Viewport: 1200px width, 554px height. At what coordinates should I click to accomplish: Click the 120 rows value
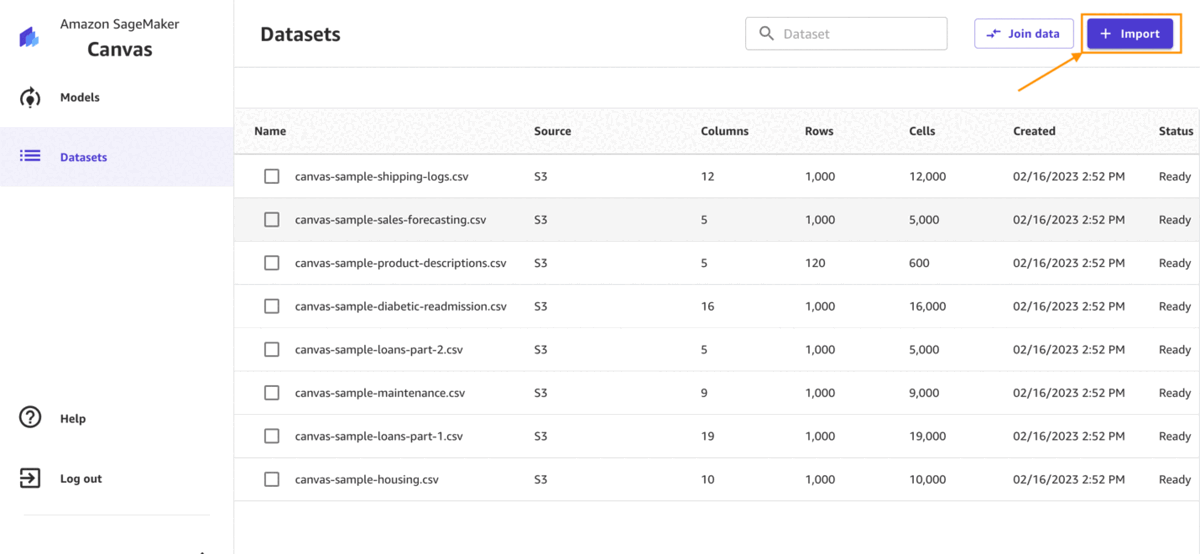point(815,263)
